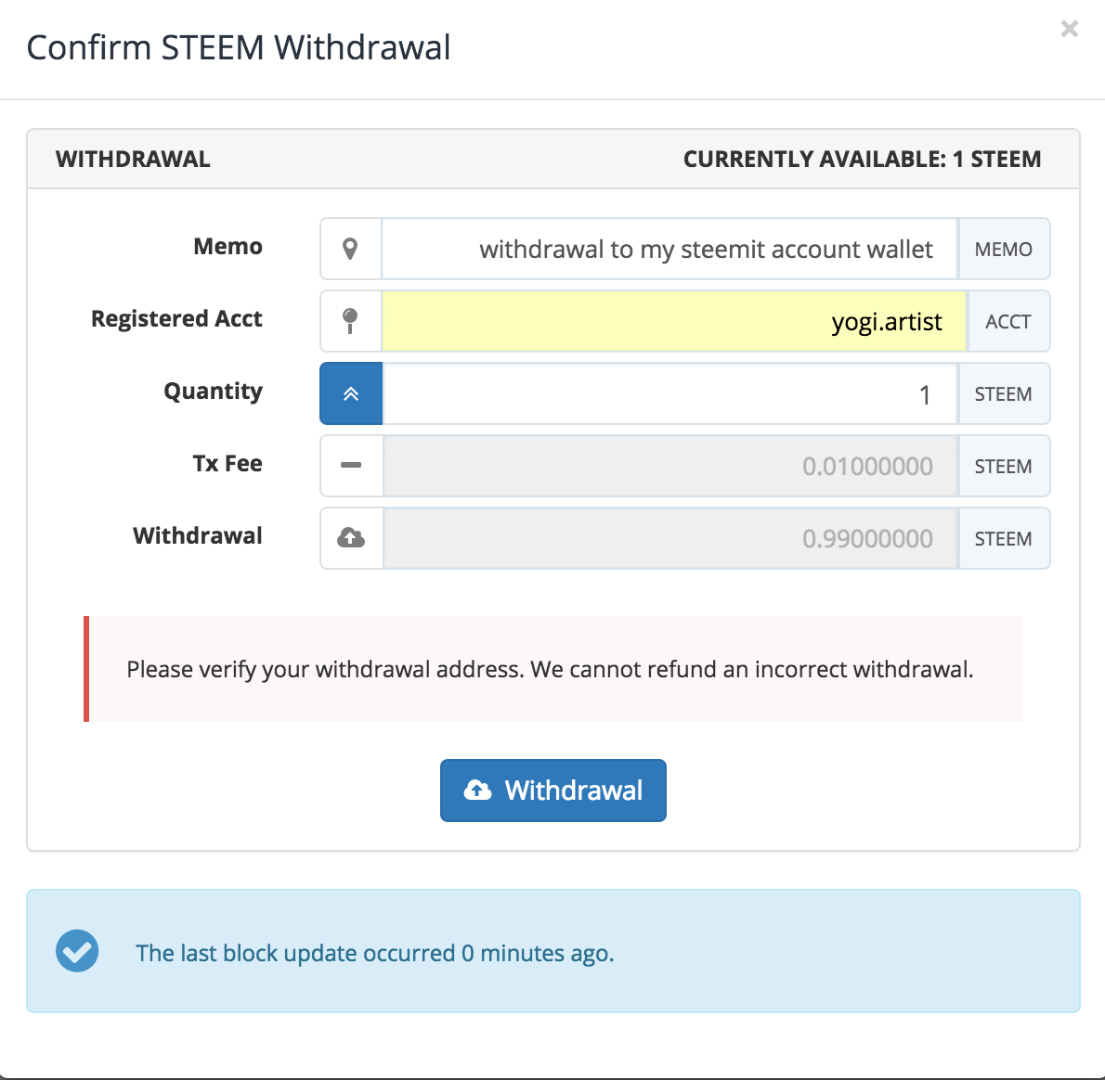1105x1080 pixels.
Task: Click the minus icon beside Tx Fee
Action: coord(350,466)
